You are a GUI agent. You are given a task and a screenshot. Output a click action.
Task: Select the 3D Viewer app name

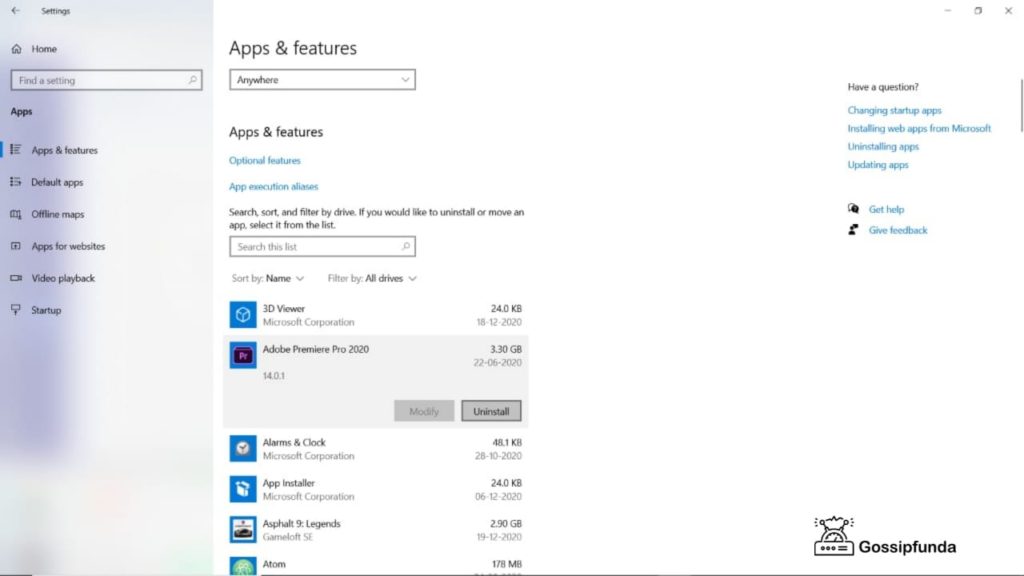pyautogui.click(x=283, y=309)
